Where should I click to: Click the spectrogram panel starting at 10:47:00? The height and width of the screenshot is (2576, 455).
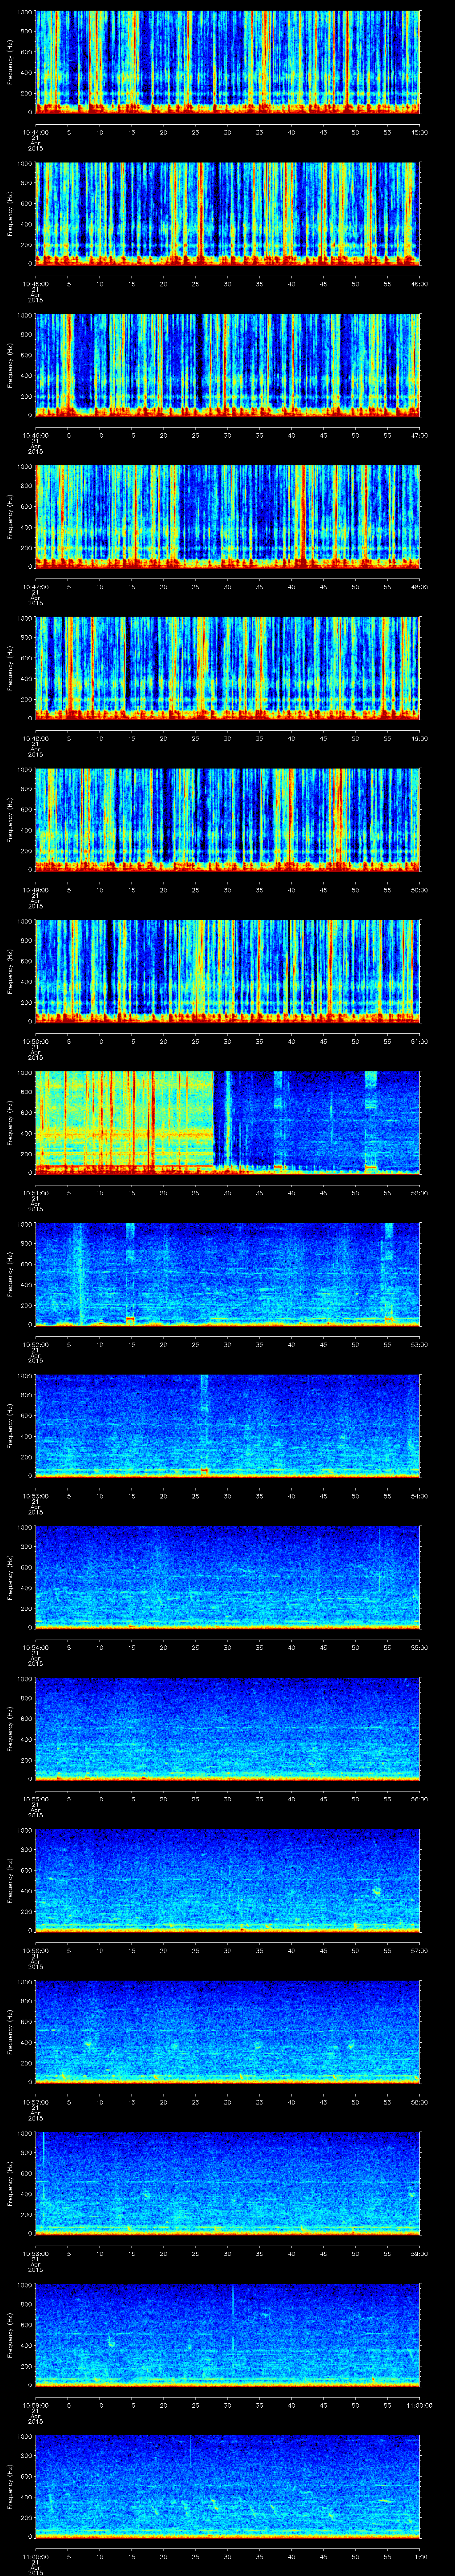pyautogui.click(x=228, y=517)
